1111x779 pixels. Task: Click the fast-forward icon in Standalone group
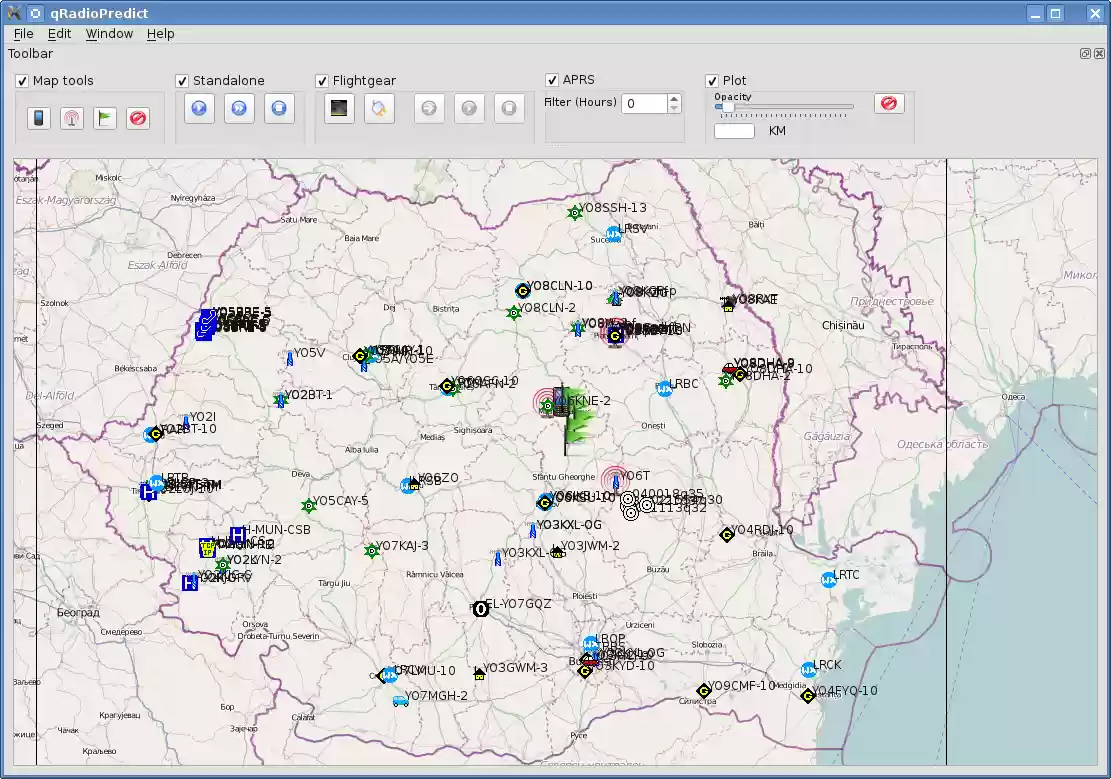point(239,108)
